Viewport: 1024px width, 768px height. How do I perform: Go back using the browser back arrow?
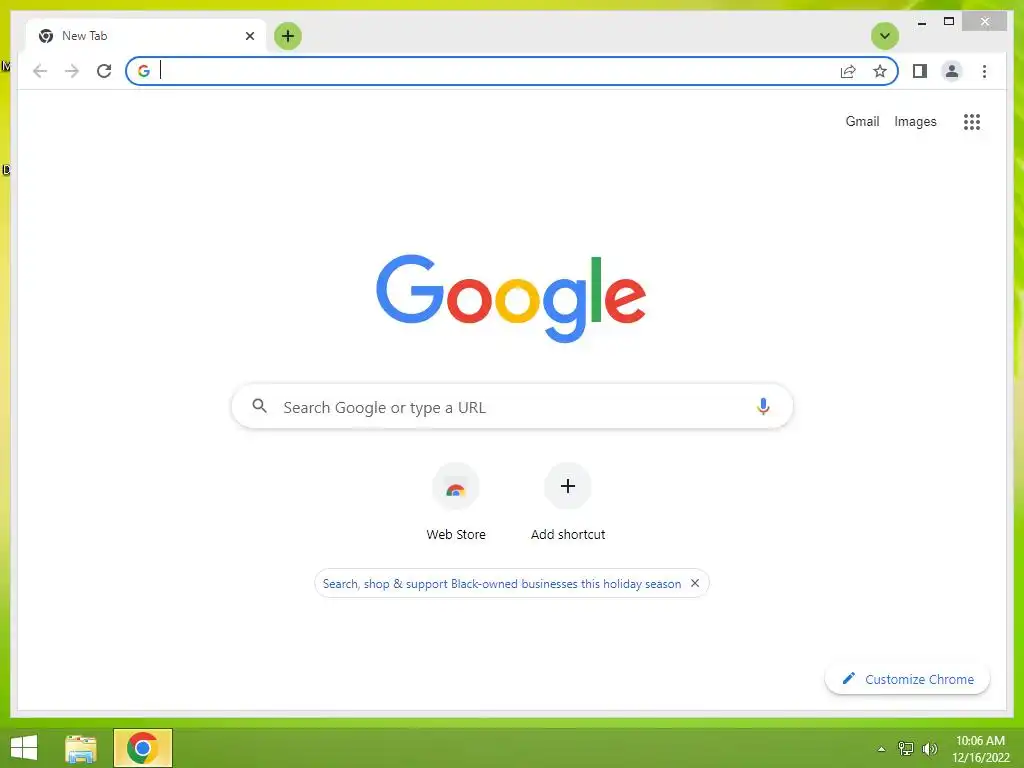(x=40, y=71)
